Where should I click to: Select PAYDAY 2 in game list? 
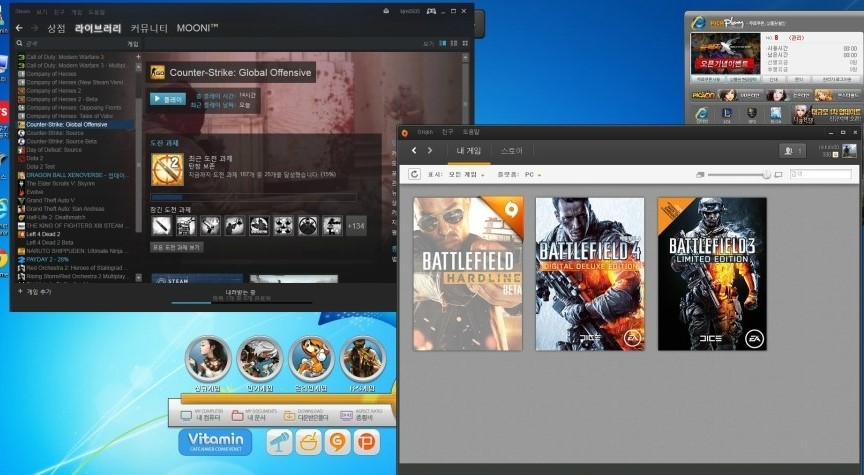click(47, 259)
